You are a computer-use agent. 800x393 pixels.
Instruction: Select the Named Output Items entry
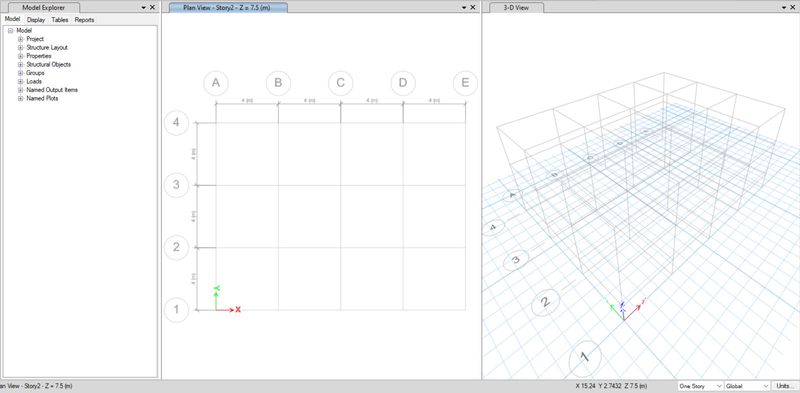(52, 90)
